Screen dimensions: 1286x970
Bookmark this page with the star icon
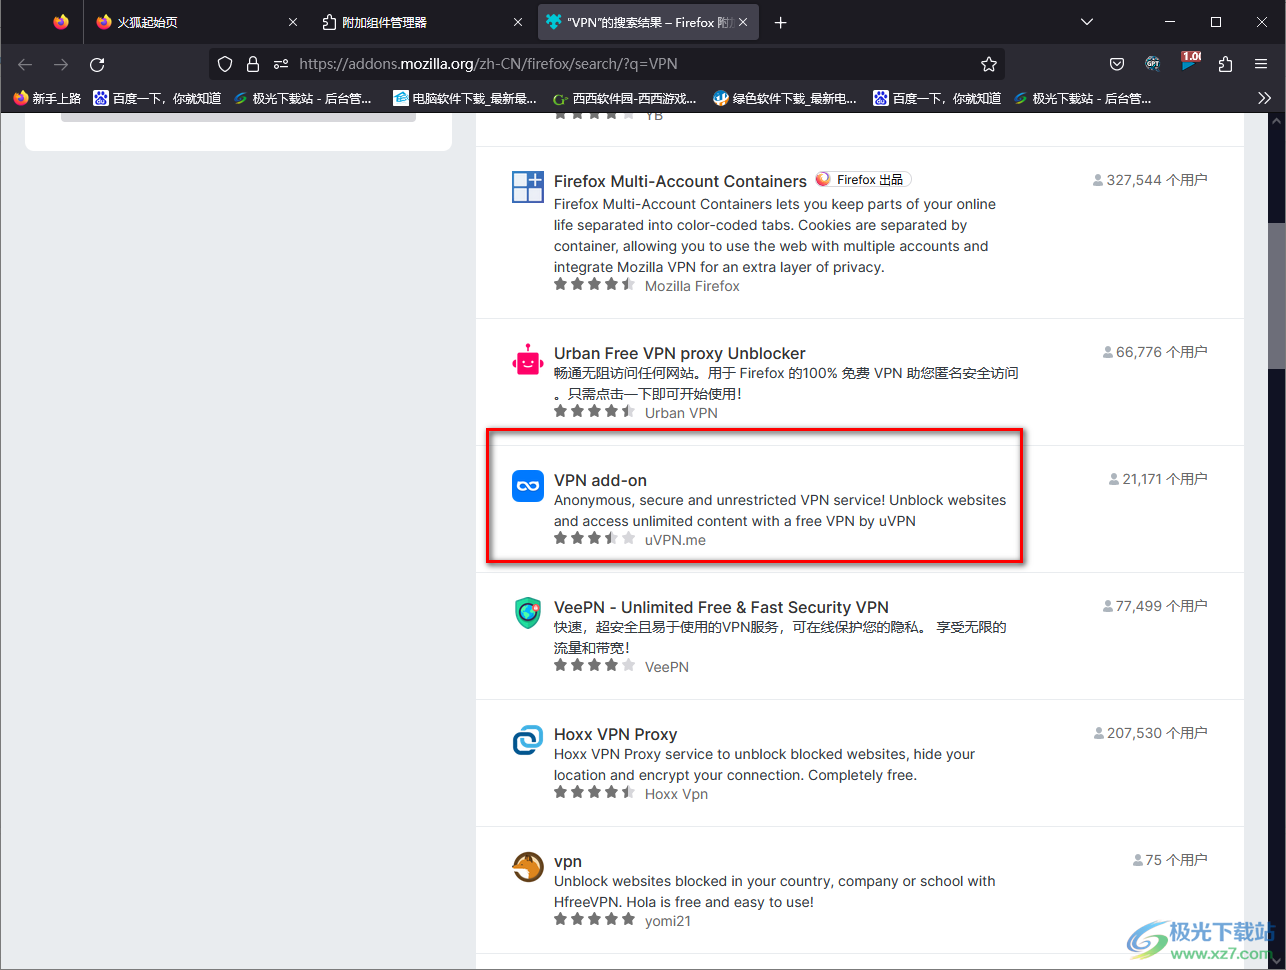[989, 64]
